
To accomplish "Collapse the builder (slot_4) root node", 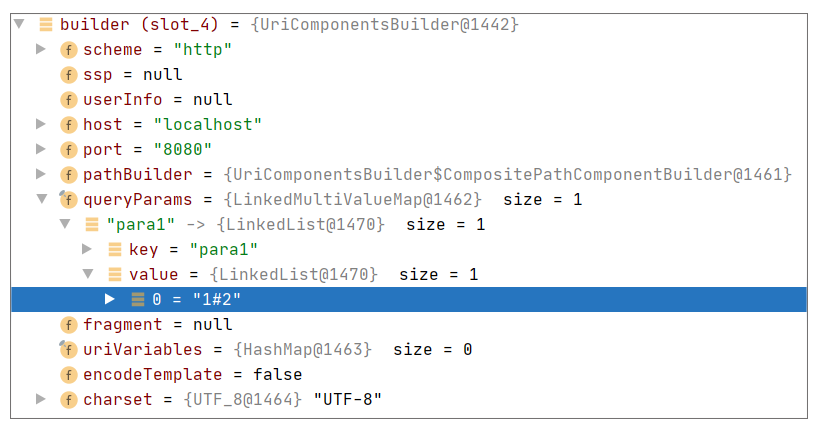I will 19,23.
